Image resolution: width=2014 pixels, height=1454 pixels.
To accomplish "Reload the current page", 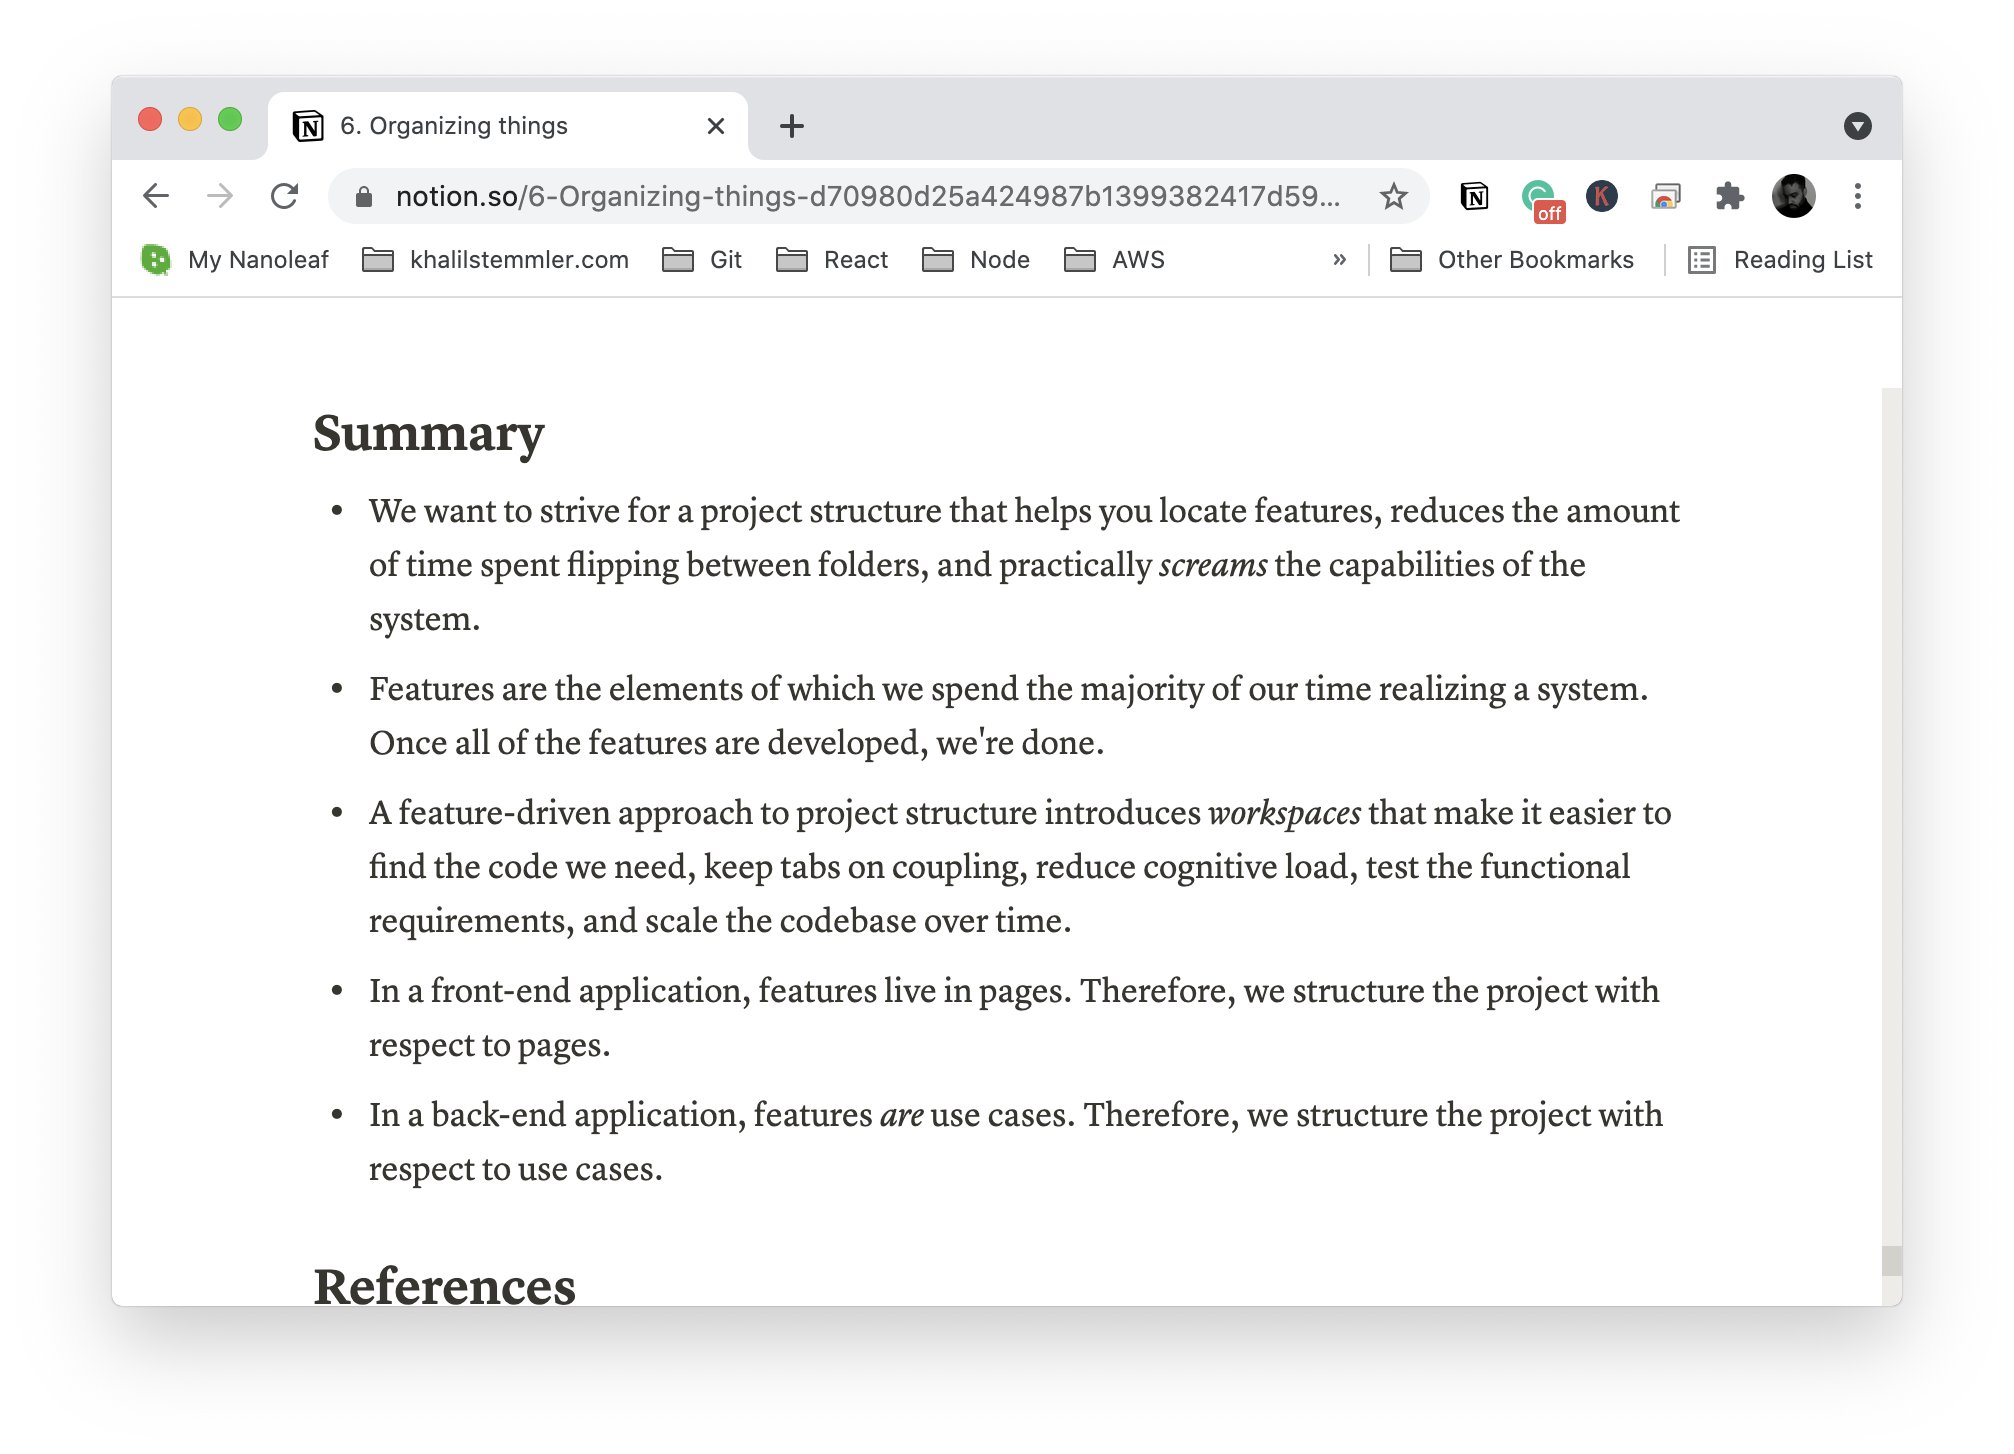I will point(285,196).
